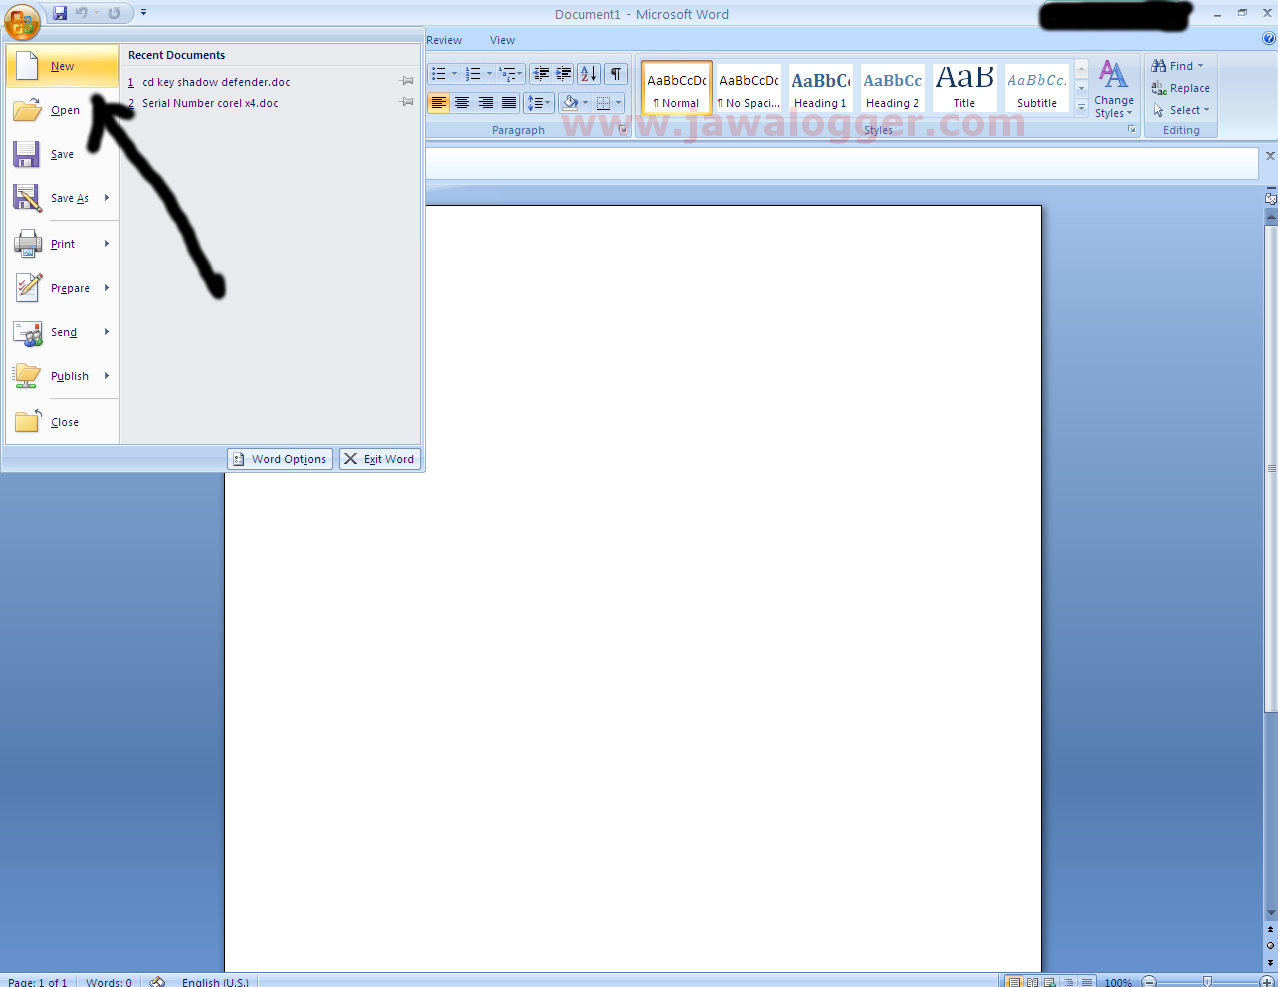The height and width of the screenshot is (987, 1278).
Task: Click Save icon in Quick Access Toolbar
Action: (60, 13)
